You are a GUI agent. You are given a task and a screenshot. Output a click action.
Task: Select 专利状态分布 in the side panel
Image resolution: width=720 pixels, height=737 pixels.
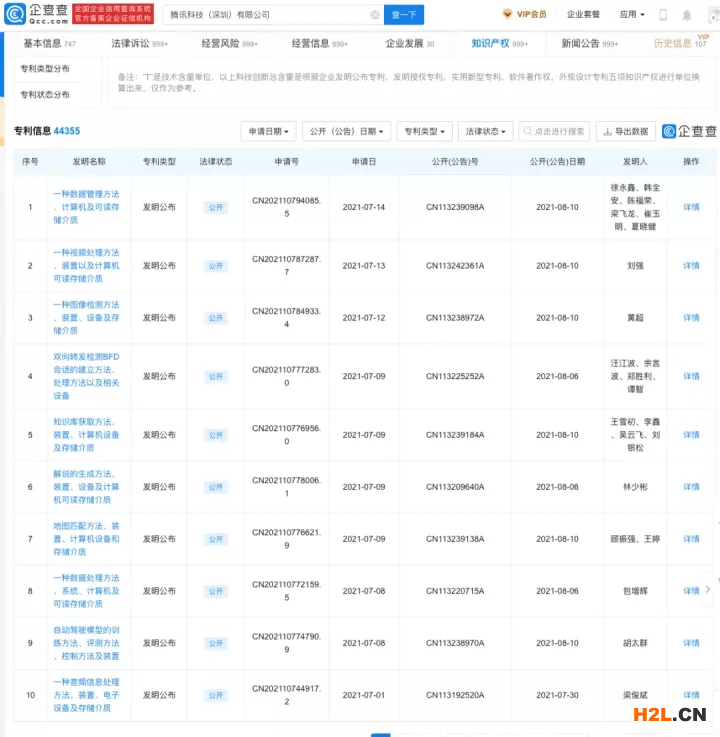tap(45, 95)
